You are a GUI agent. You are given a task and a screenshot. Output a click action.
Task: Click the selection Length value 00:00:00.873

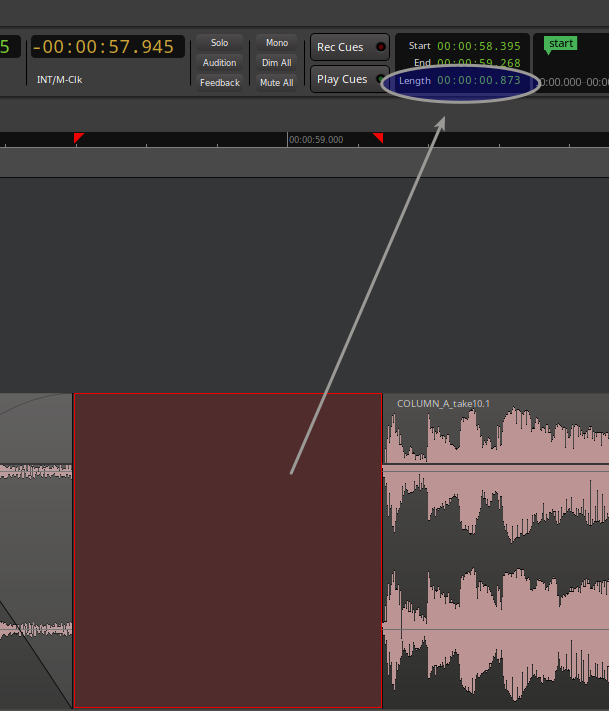(478, 80)
